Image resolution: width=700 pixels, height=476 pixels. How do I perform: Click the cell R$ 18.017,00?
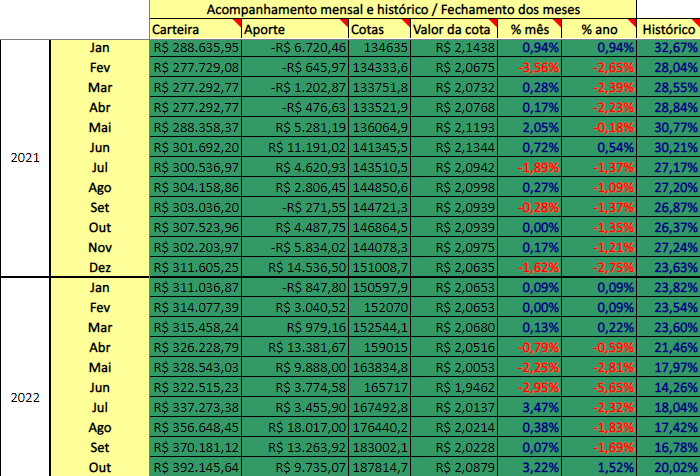tap(295, 427)
